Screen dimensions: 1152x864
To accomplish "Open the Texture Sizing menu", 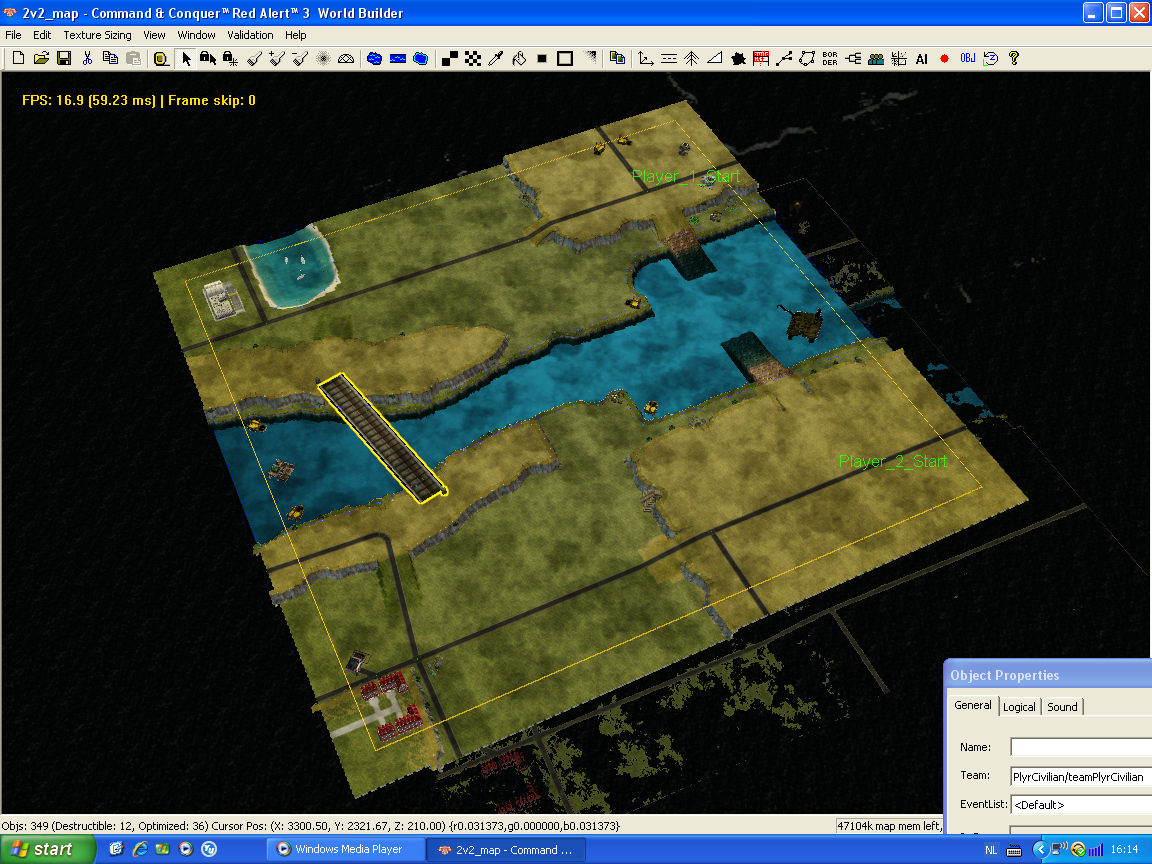I will click(97, 35).
